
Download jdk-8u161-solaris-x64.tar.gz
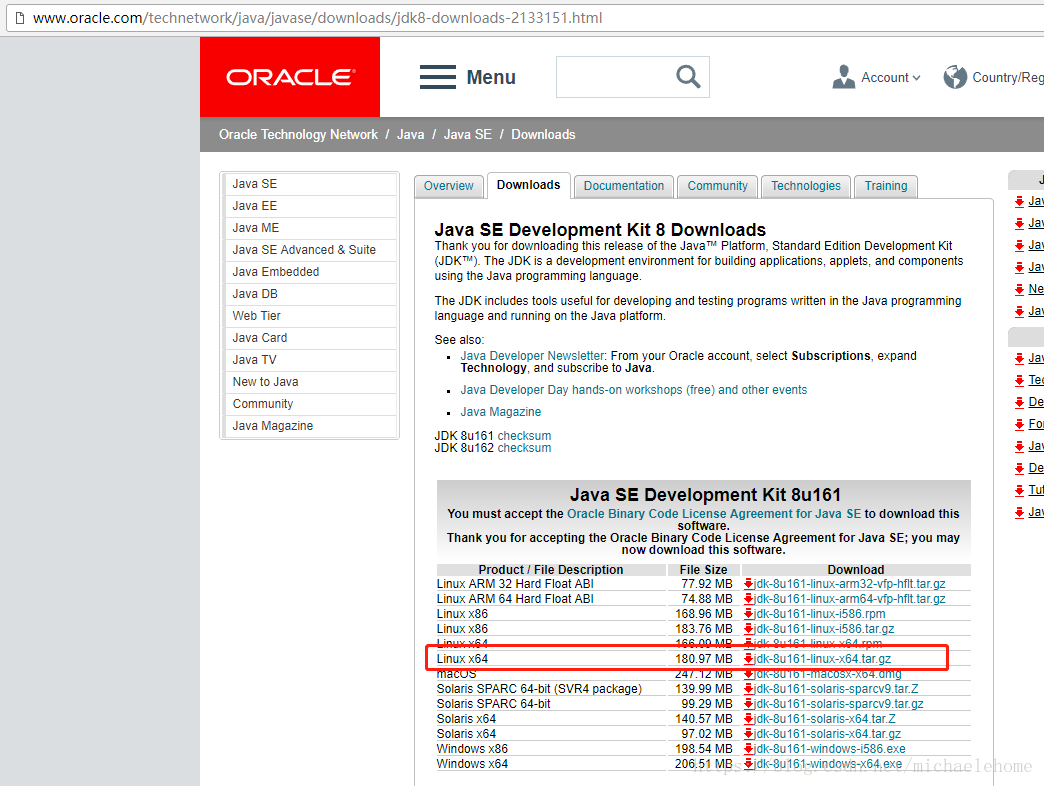click(x=828, y=733)
